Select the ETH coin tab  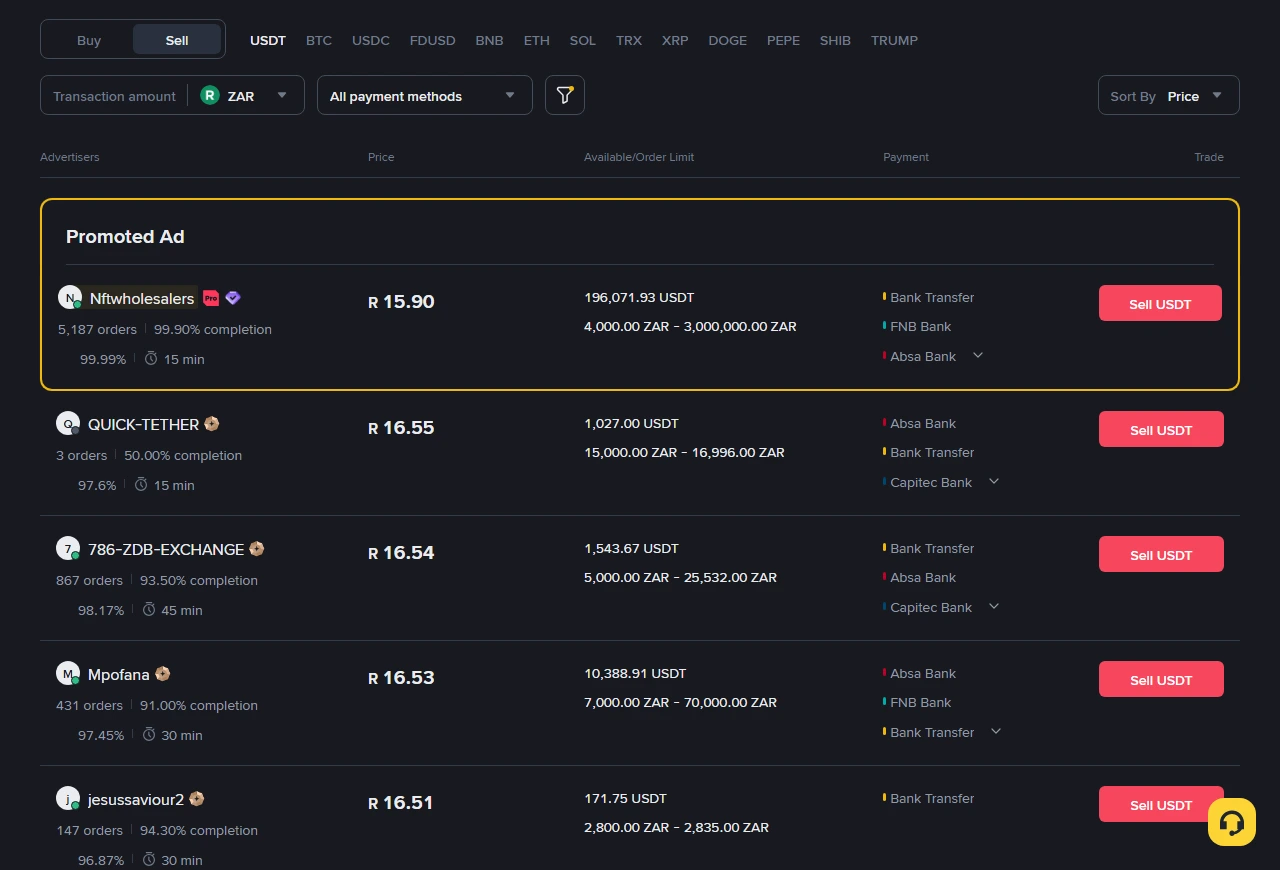point(537,40)
